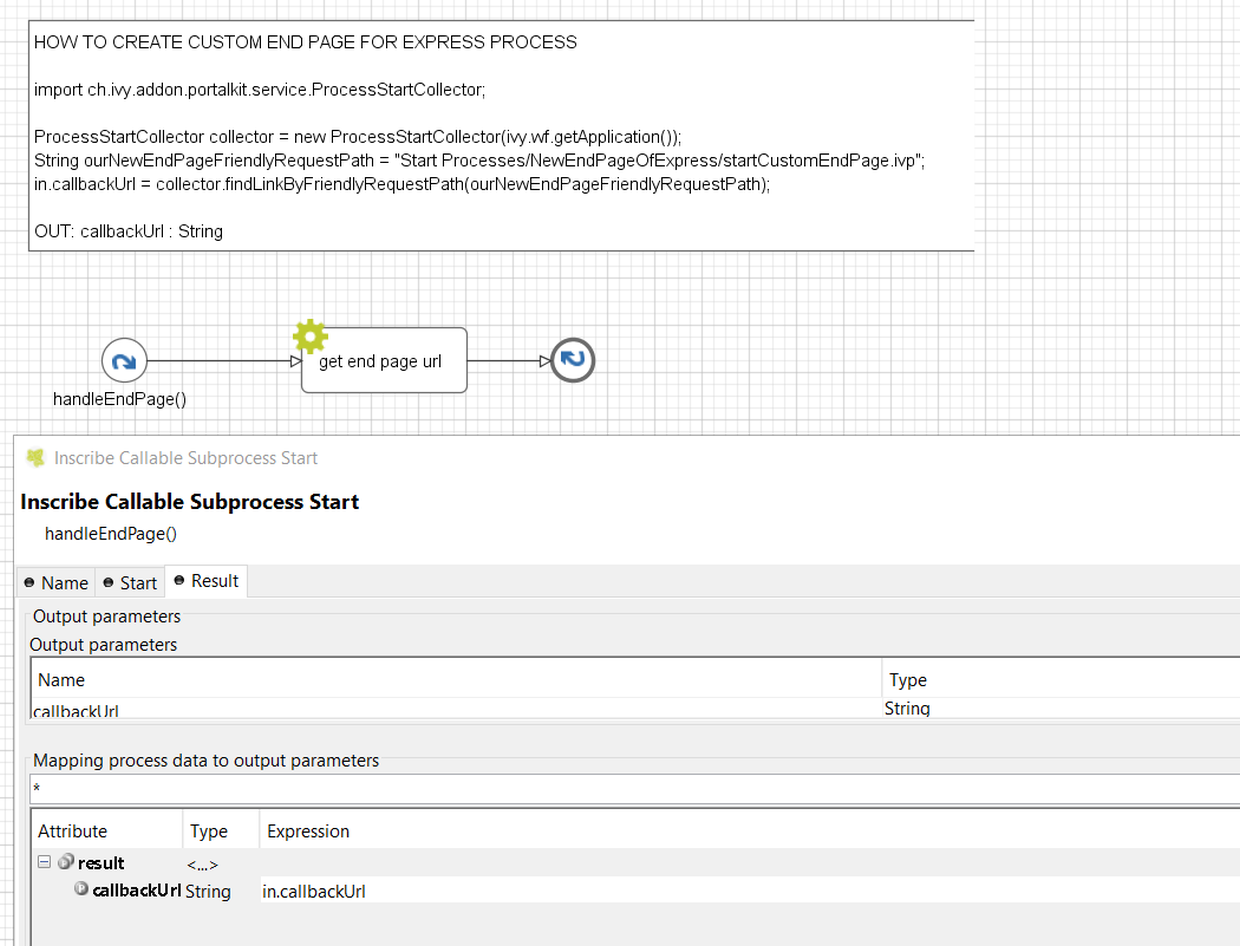1240x946 pixels.
Task: Select the 'get end page url' step
Action: point(384,360)
